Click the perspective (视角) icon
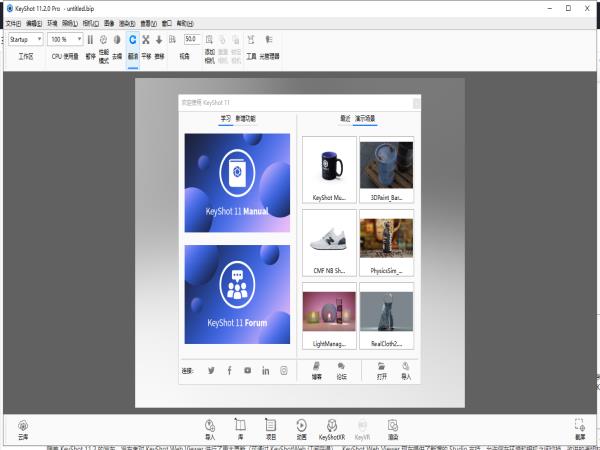 pos(173,40)
